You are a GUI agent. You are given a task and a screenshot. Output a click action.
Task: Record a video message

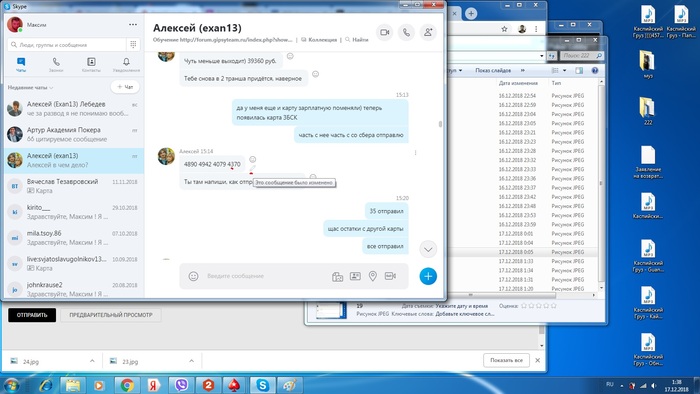pyautogui.click(x=390, y=276)
